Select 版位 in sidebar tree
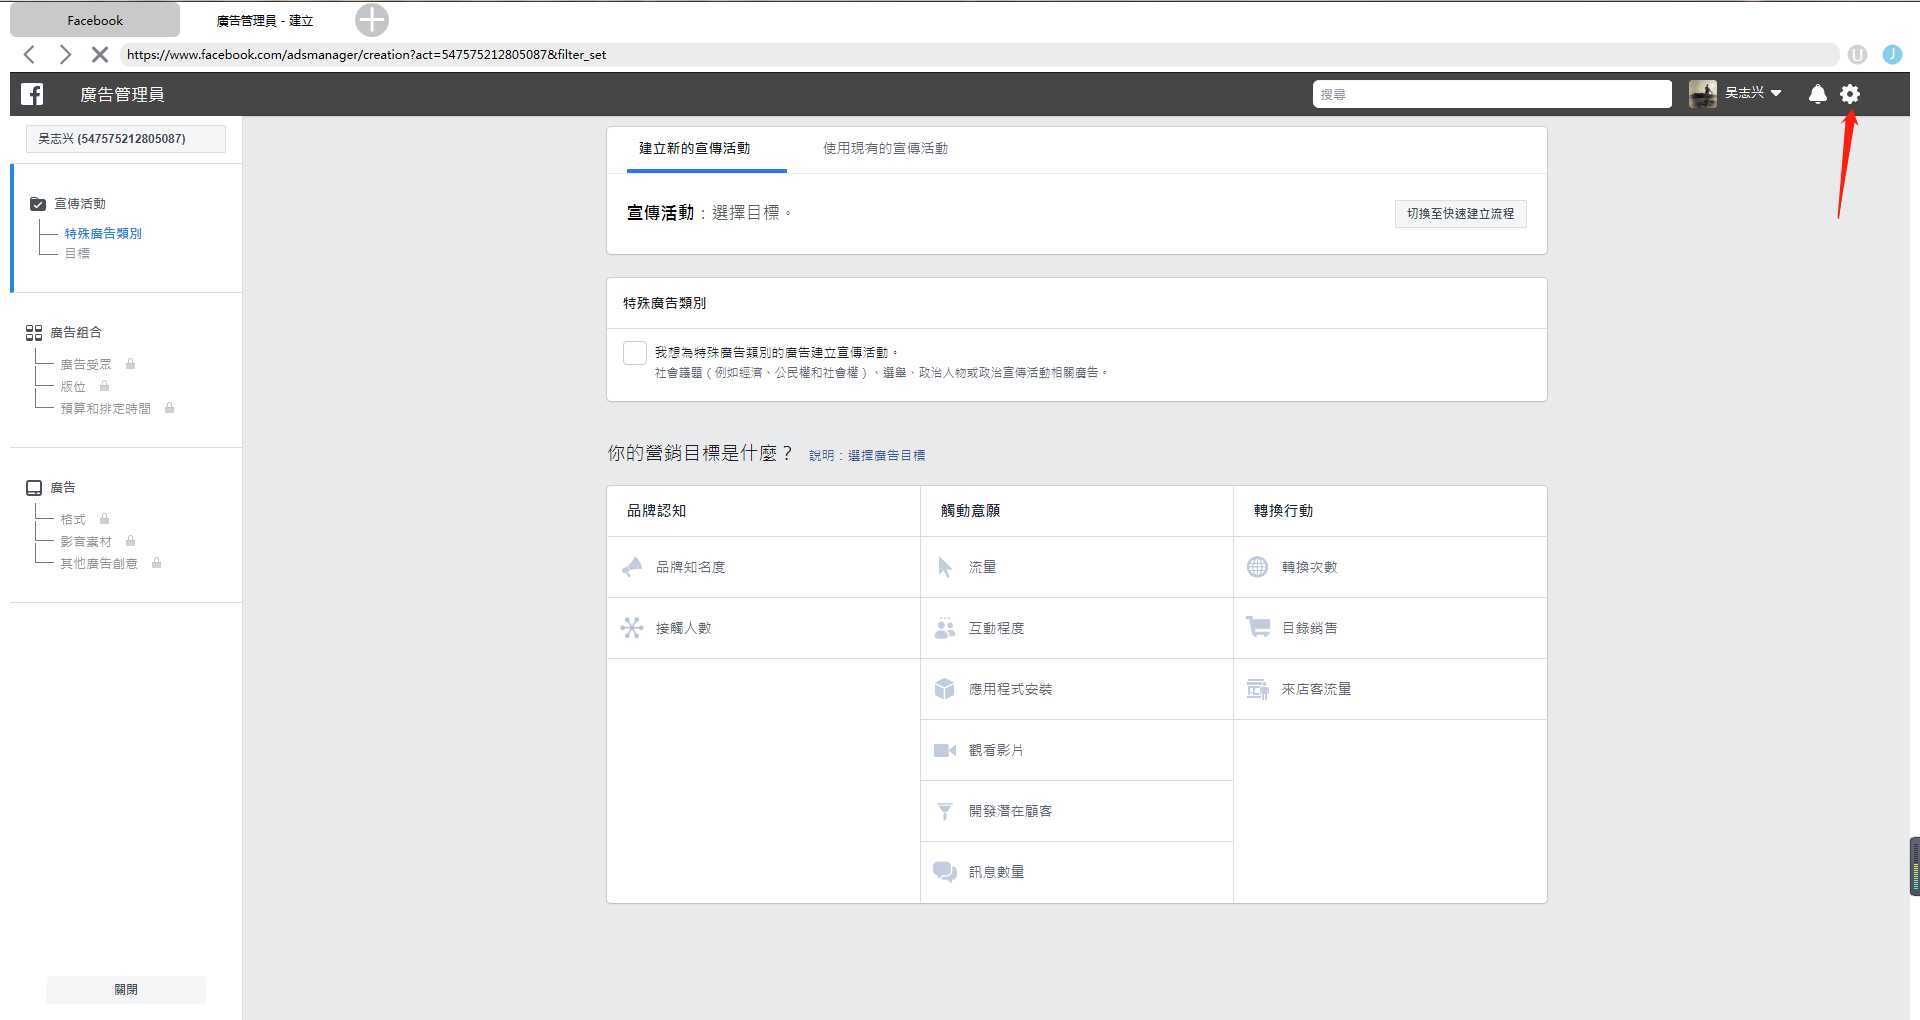The height and width of the screenshot is (1020, 1920). 73,387
